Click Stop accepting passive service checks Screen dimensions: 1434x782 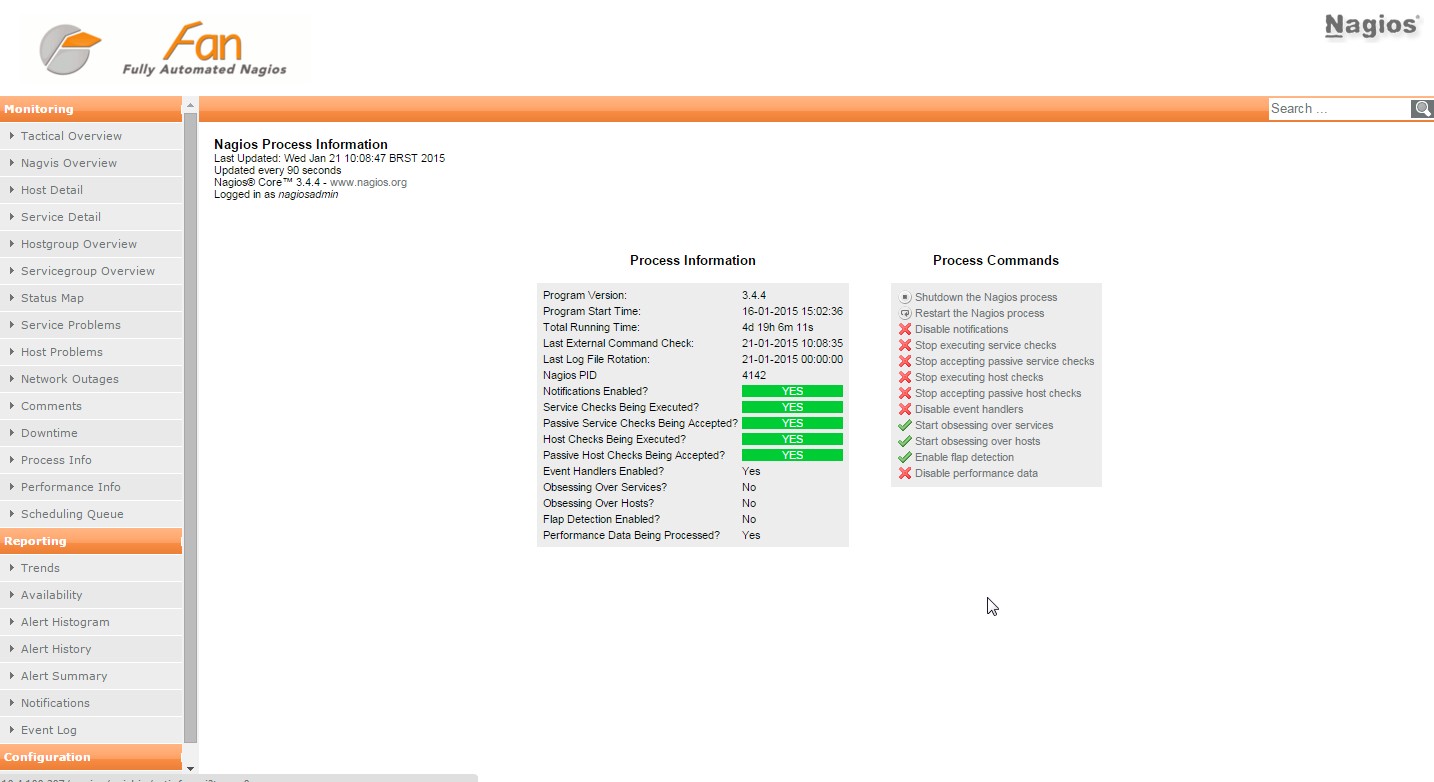[1004, 361]
